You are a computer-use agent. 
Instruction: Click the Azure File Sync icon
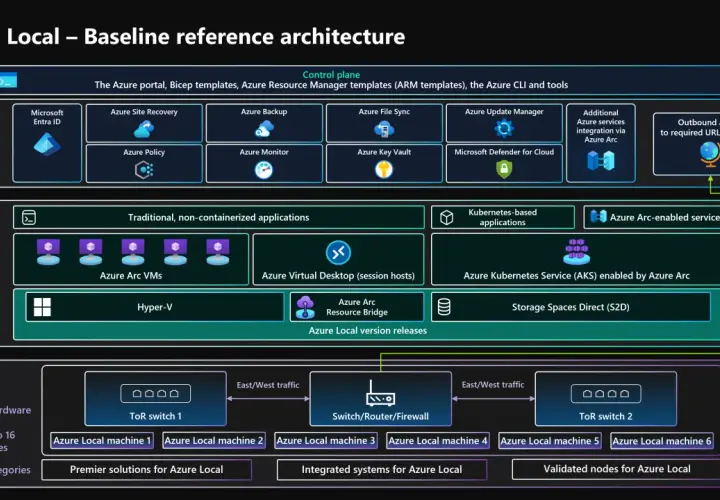pos(384,129)
